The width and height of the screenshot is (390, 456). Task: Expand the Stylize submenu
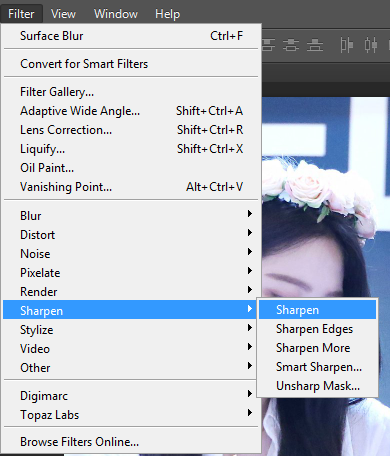tap(130, 330)
